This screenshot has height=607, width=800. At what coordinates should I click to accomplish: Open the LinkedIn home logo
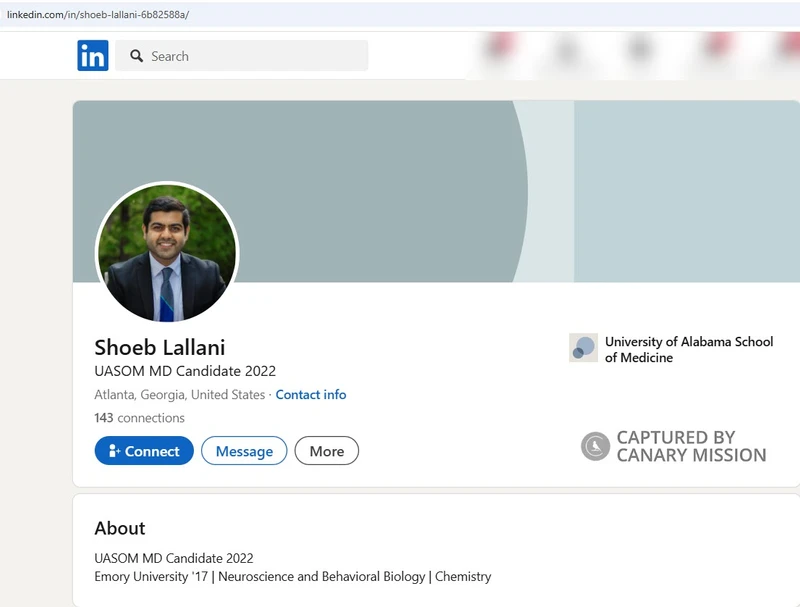tap(93, 56)
